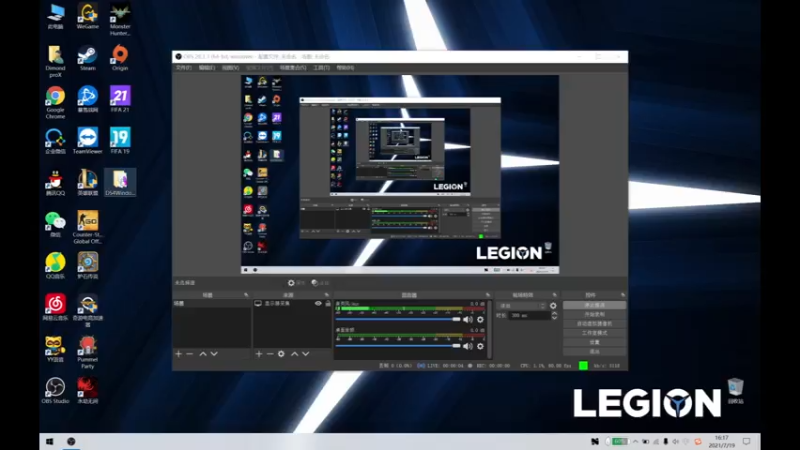Click the transition duration 300 ms field
Screen dimensions: 800x450
(530, 316)
